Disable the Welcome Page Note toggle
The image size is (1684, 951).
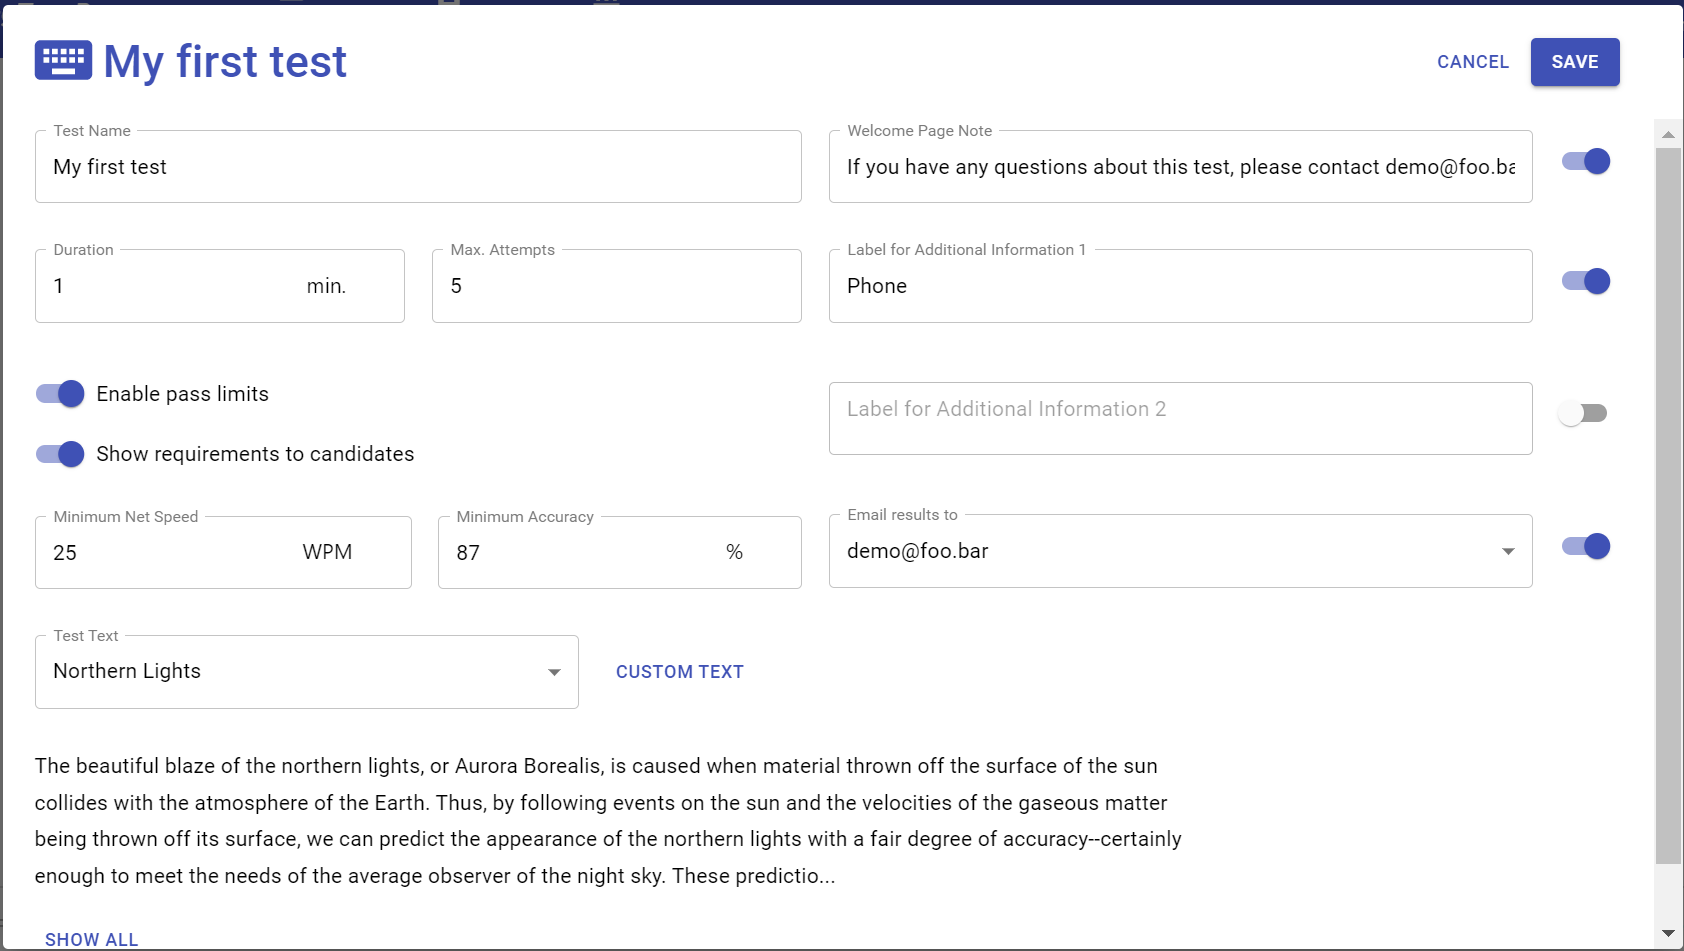point(1584,161)
